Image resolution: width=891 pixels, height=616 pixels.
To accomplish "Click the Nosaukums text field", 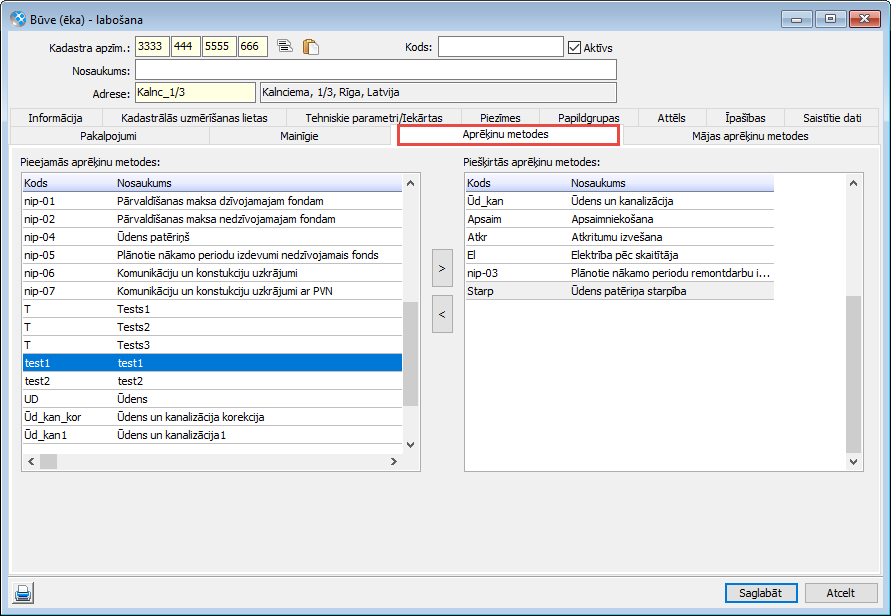I will 375,70.
